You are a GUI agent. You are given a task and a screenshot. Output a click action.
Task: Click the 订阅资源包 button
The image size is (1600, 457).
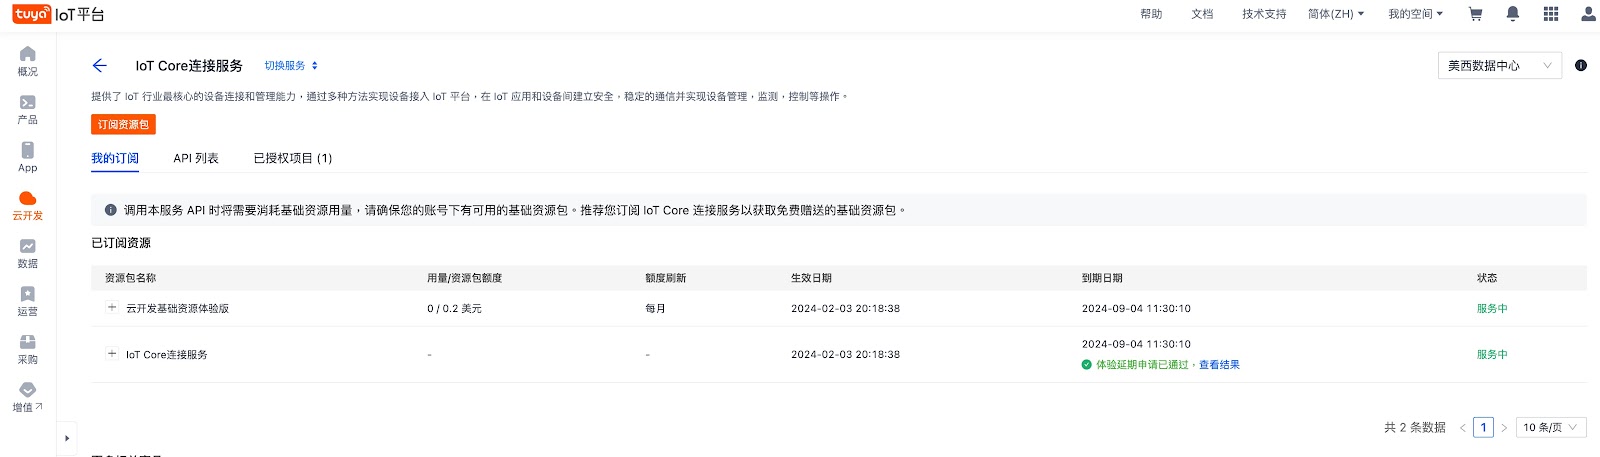[123, 124]
